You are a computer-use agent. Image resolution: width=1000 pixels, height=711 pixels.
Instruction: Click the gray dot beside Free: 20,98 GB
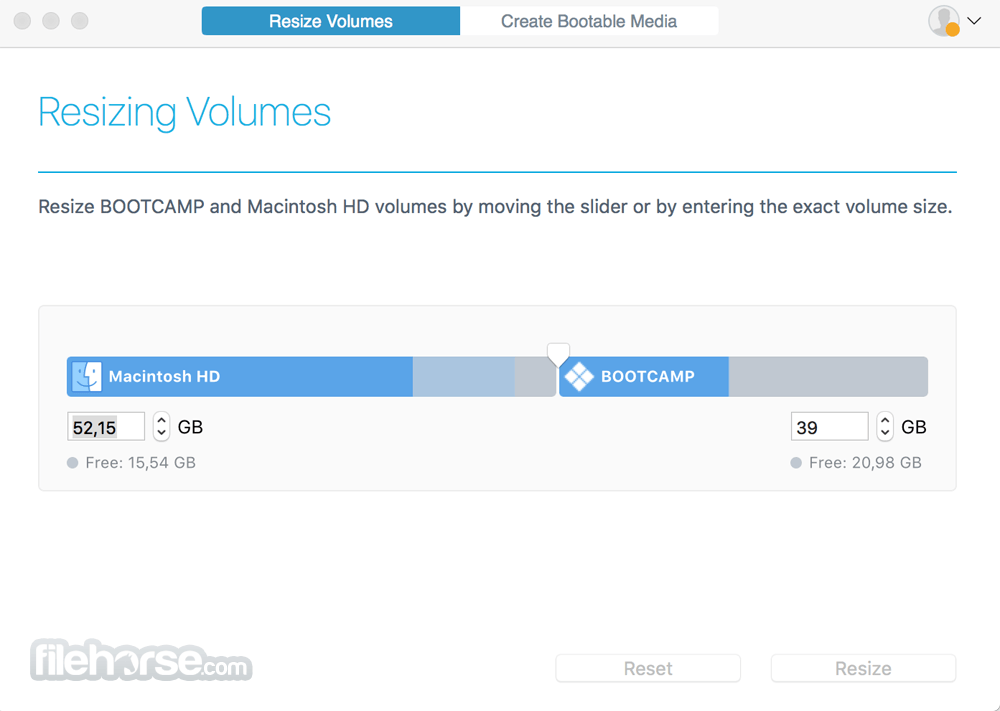pyautogui.click(x=796, y=463)
